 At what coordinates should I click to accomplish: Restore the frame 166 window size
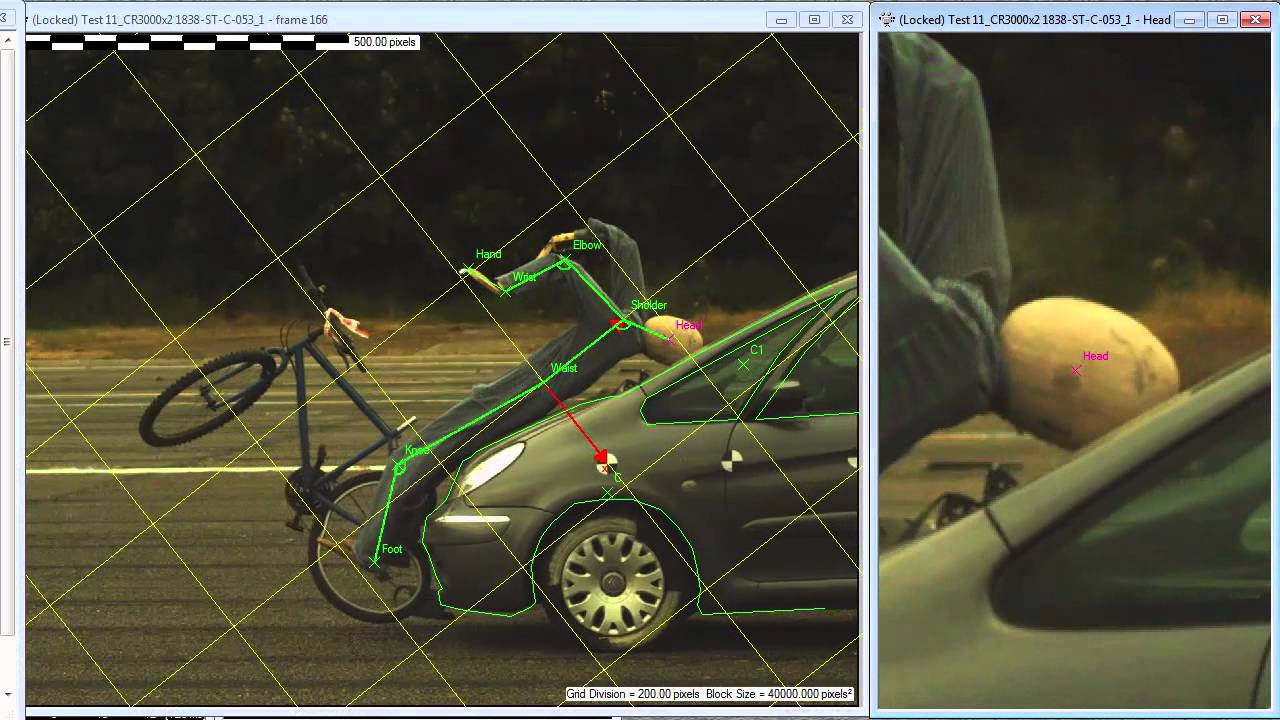click(814, 19)
